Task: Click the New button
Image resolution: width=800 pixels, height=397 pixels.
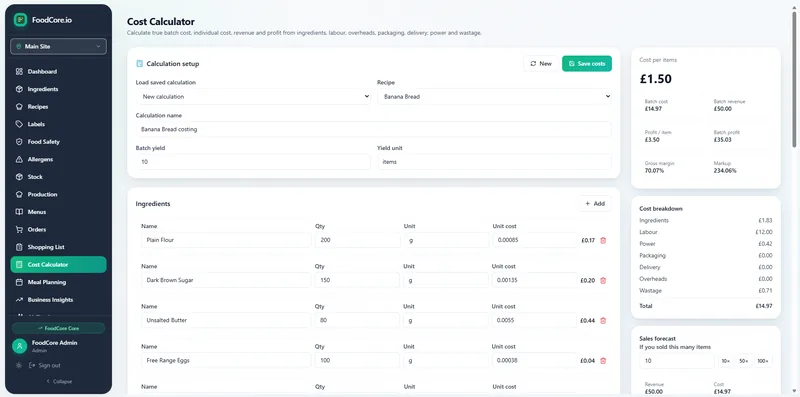Action: pyautogui.click(x=541, y=64)
